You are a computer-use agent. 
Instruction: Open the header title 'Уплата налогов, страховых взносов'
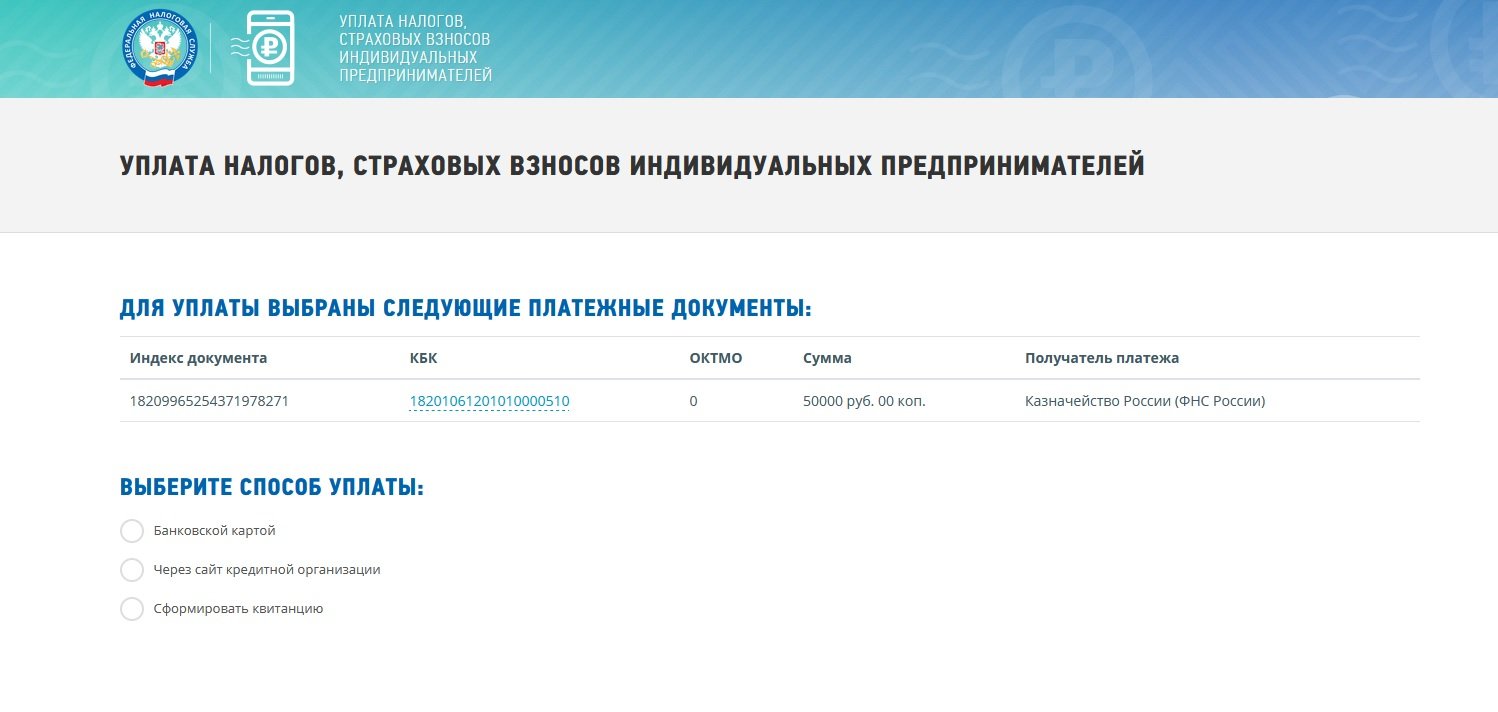point(415,48)
